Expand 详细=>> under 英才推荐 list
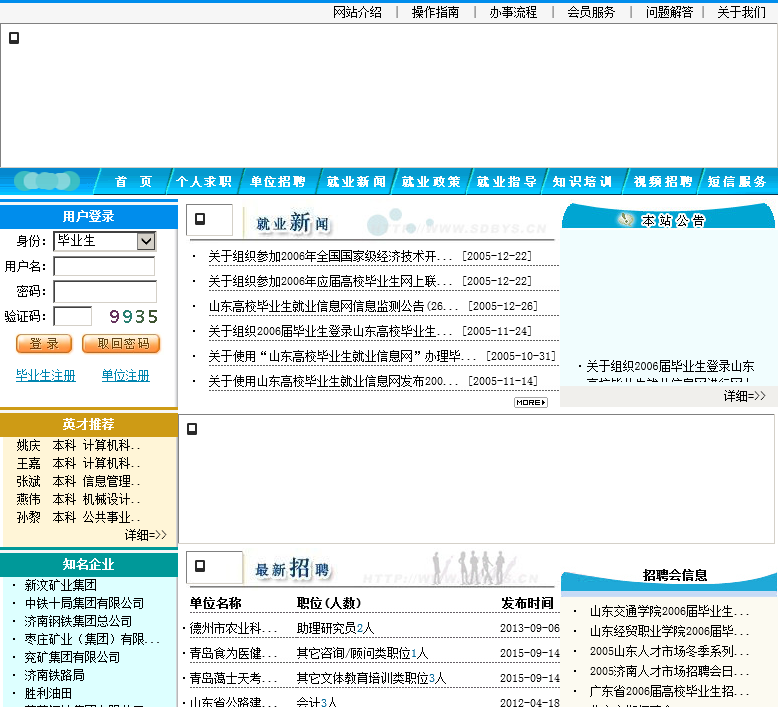The height and width of the screenshot is (707, 778). click(x=146, y=535)
